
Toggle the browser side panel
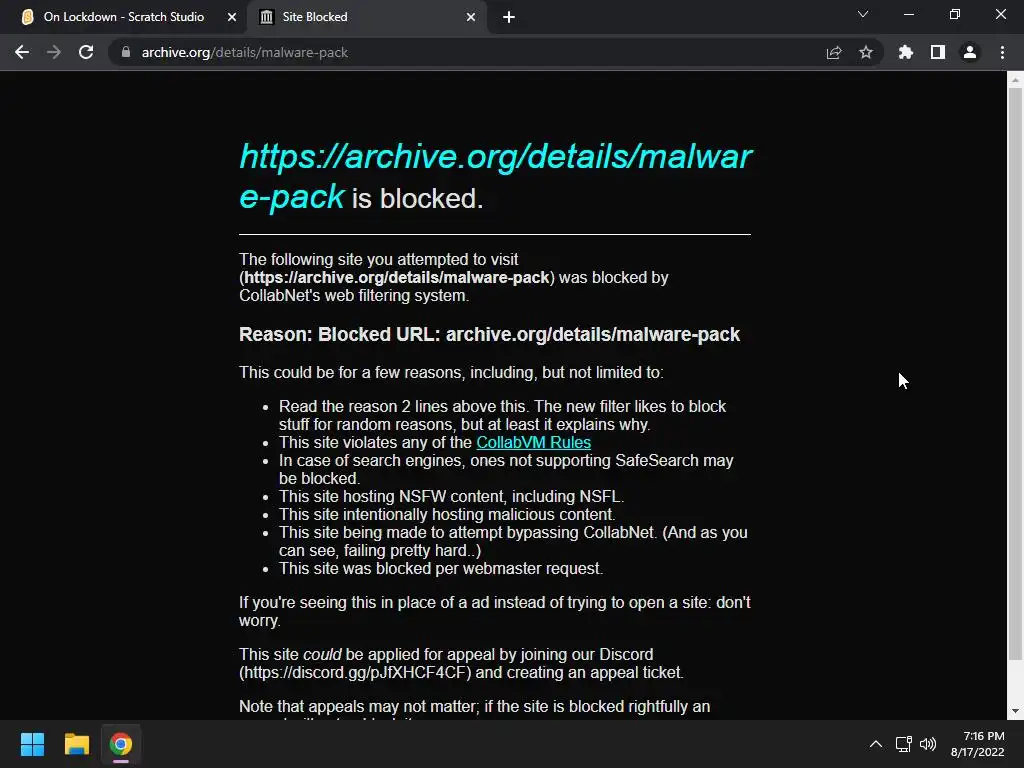pyautogui.click(x=938, y=52)
